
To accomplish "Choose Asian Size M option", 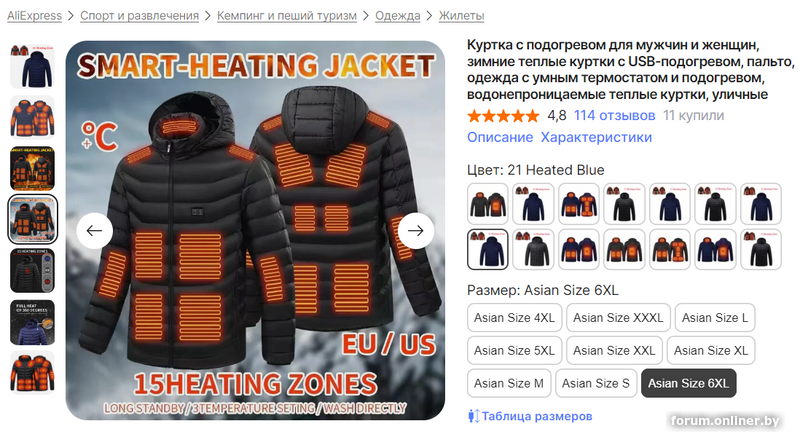I will pyautogui.click(x=509, y=383).
